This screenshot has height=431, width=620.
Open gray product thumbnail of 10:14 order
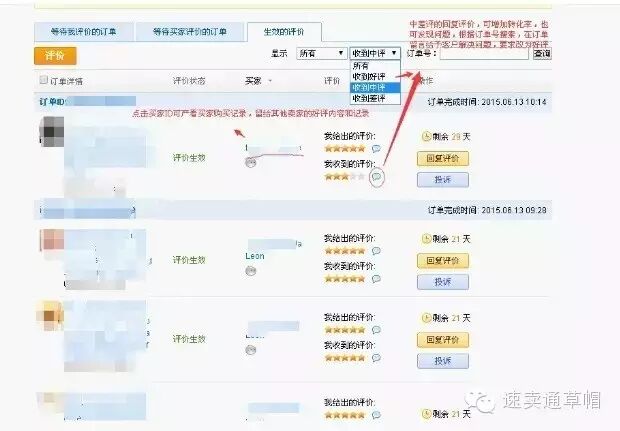pos(52,131)
